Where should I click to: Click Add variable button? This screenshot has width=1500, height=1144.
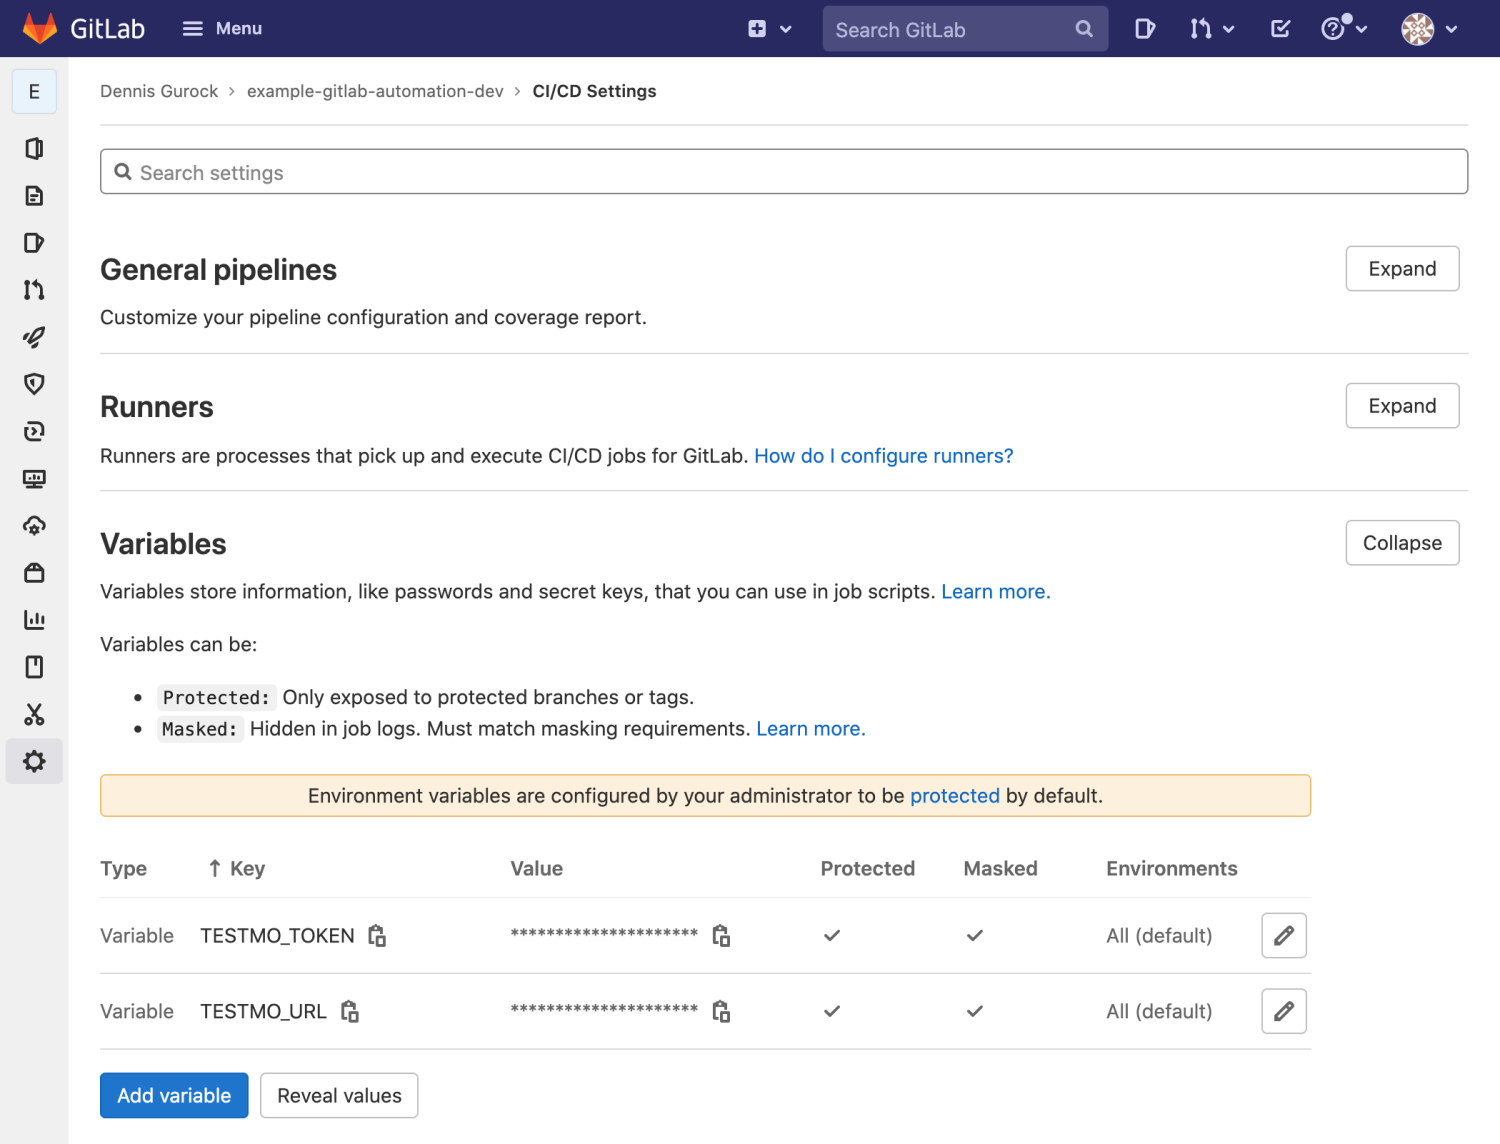(174, 1095)
